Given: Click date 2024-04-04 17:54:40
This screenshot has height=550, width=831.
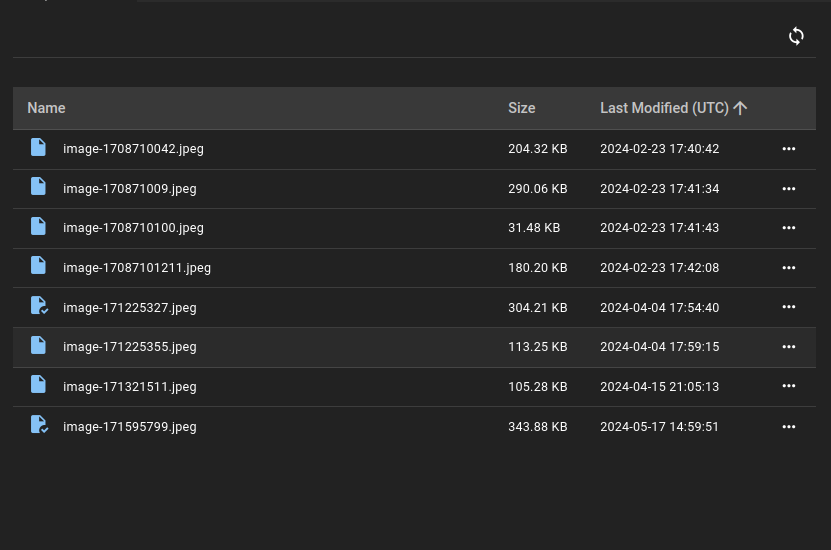Looking at the screenshot, I should (659, 308).
